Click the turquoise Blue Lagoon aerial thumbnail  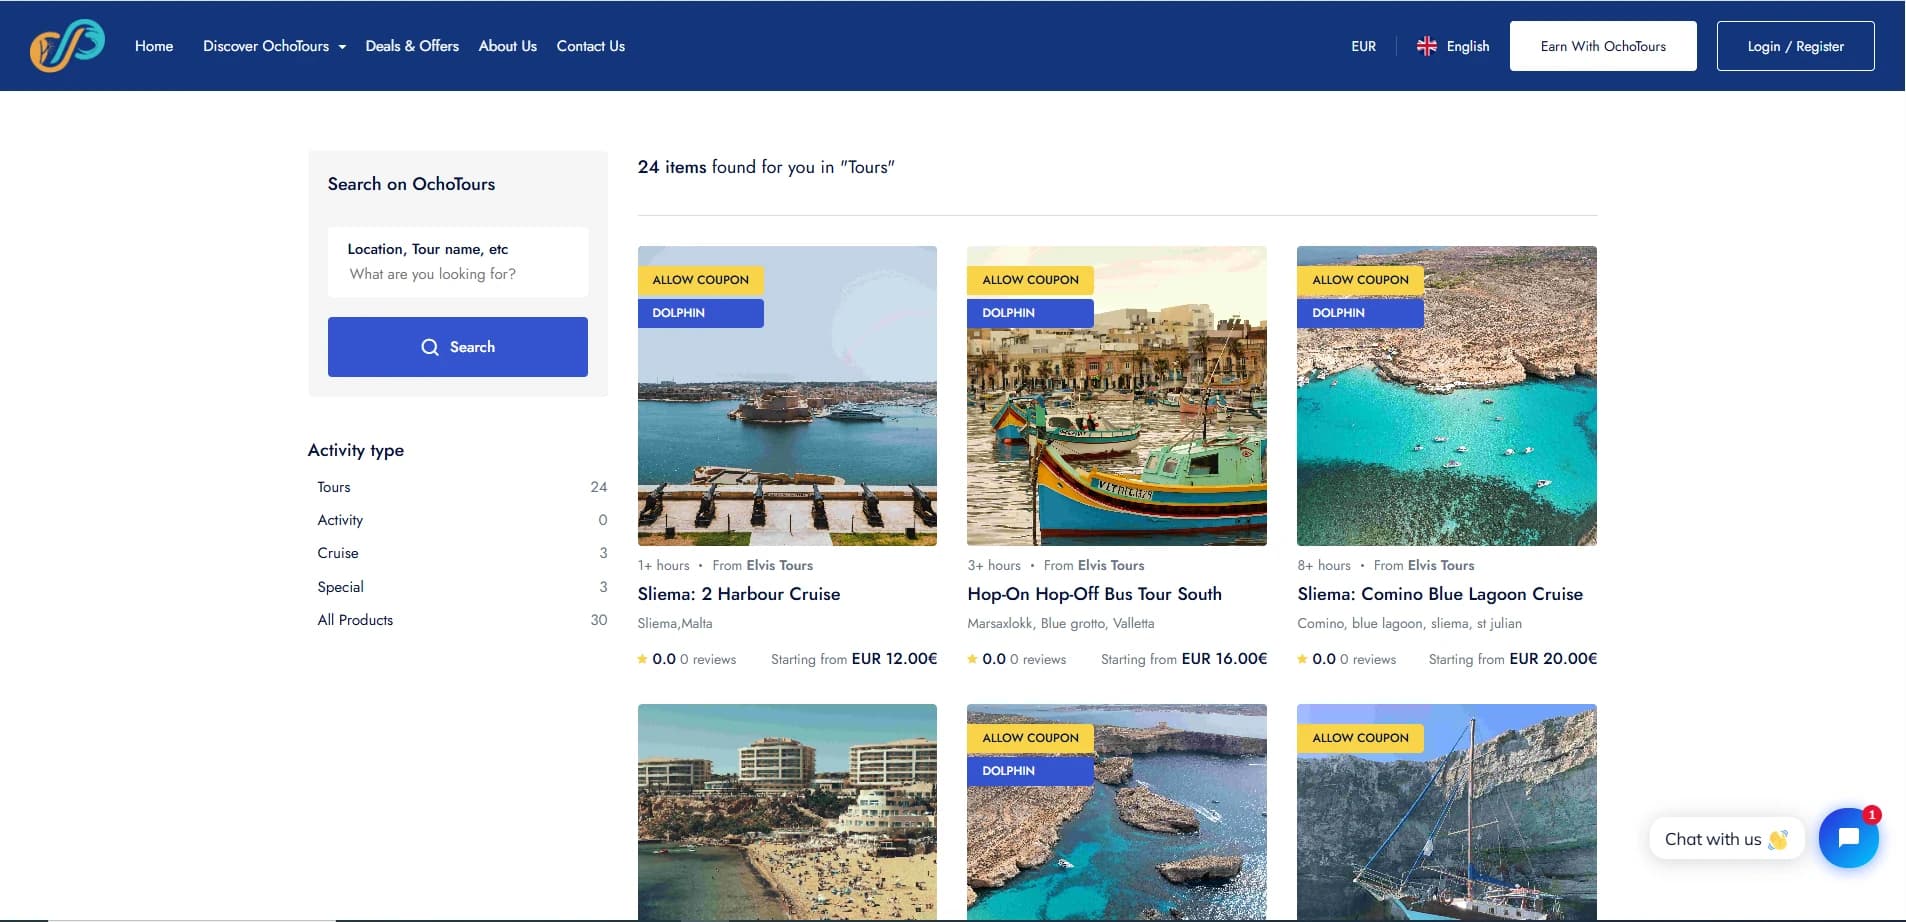(x=1447, y=396)
